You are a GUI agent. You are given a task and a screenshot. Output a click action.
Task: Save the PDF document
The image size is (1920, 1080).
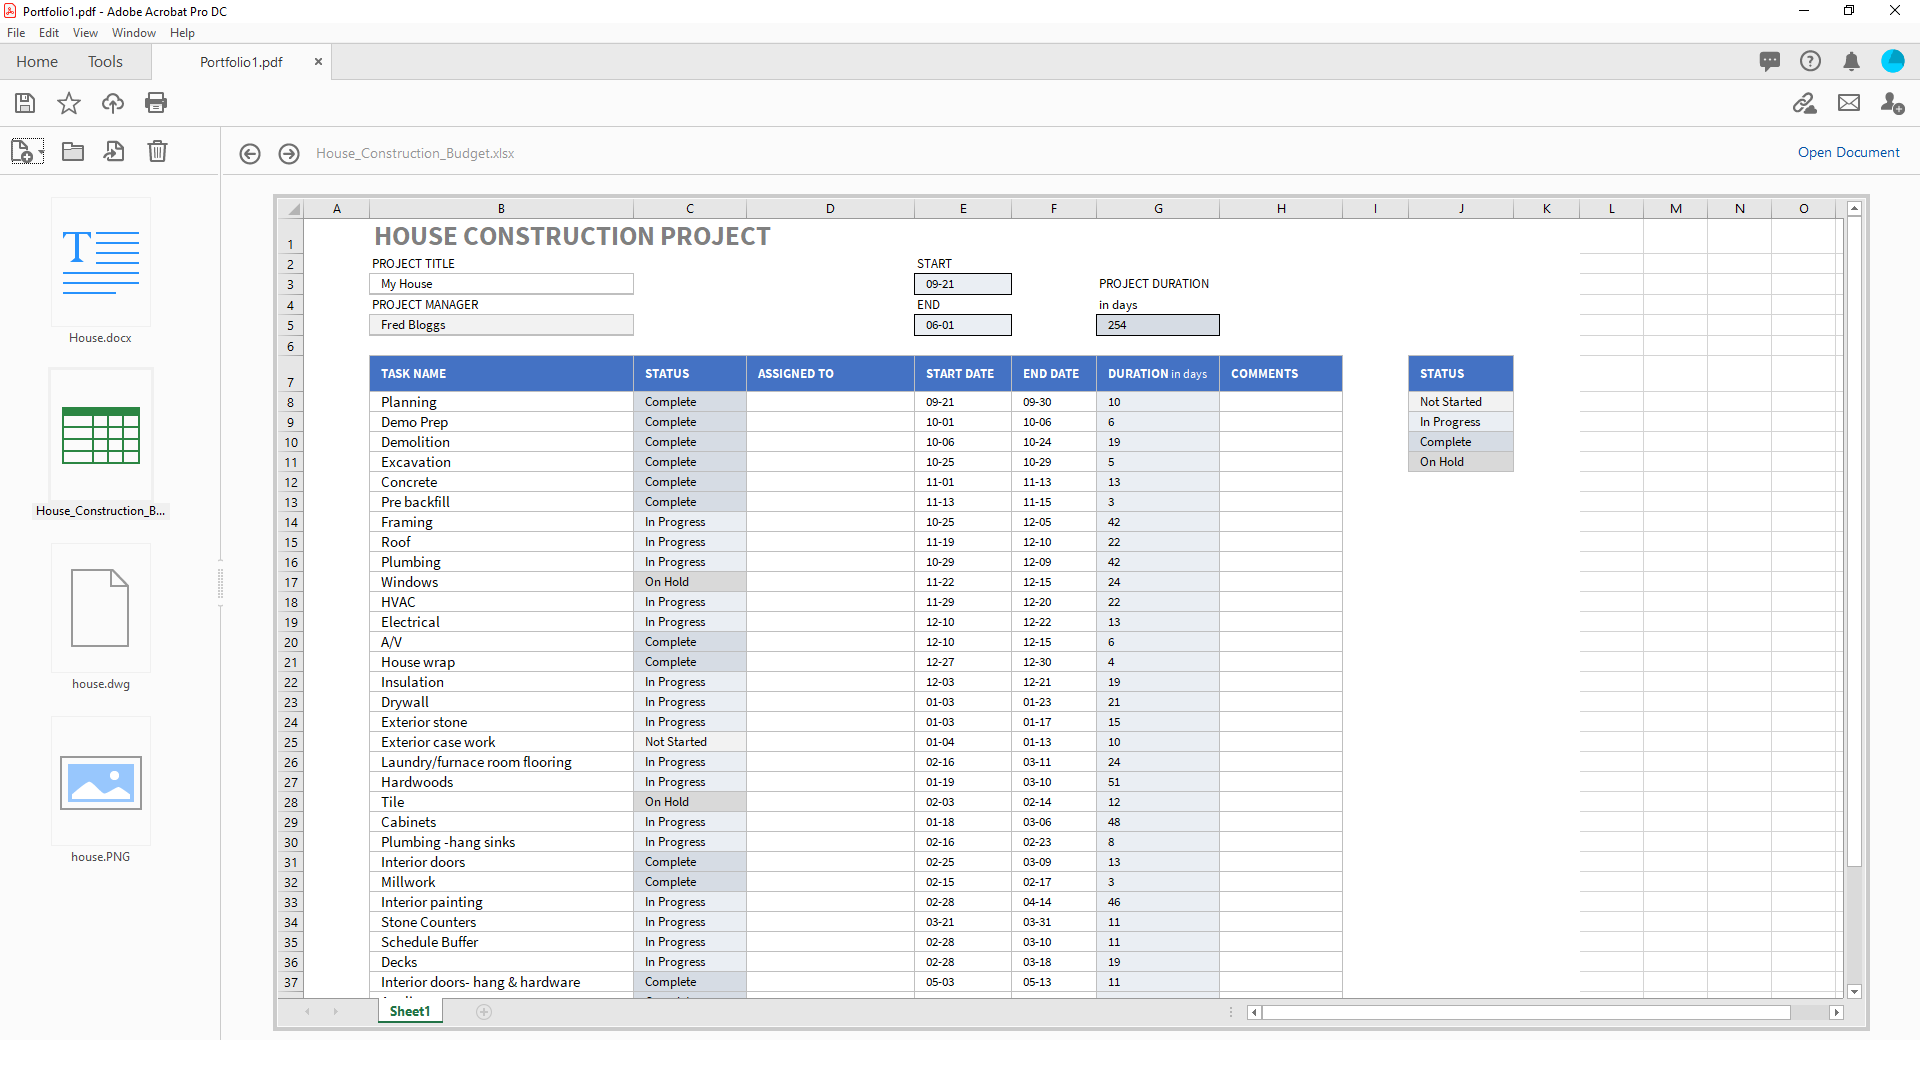tap(25, 103)
